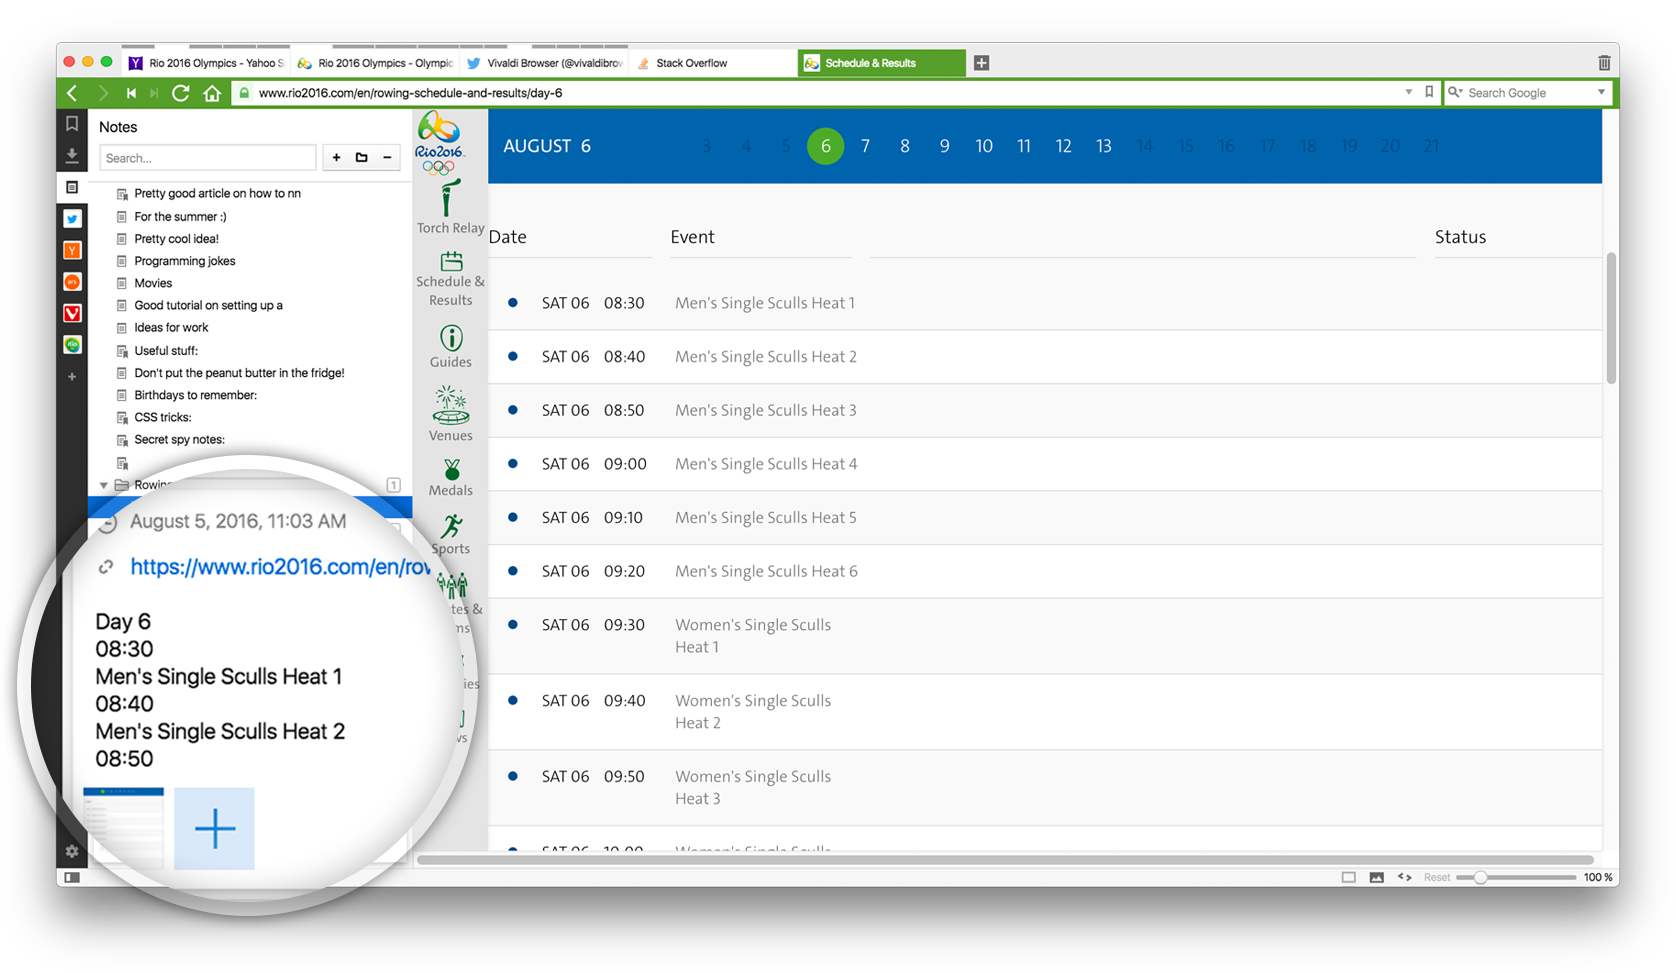This screenshot has width=1676, height=973.
Task: Click the fast forward navigation button
Action: (x=154, y=93)
